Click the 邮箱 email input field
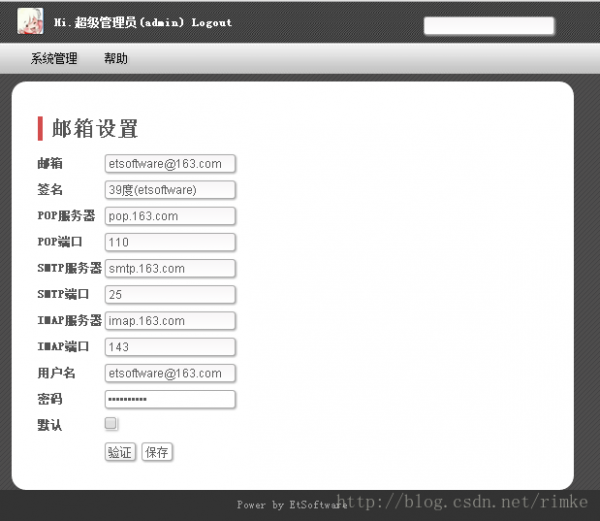Screen dimensions: 600x521 170,164
